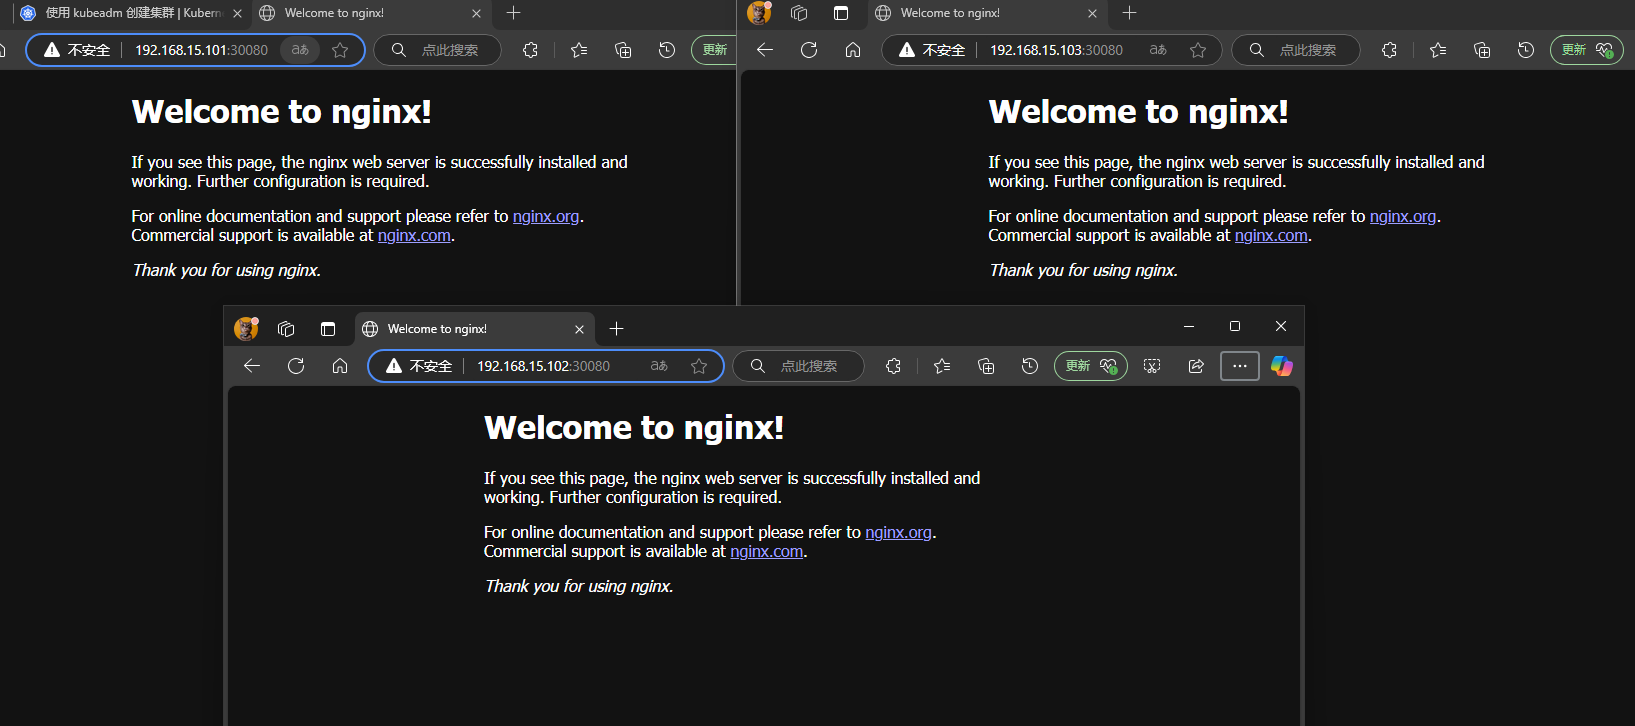This screenshot has height=726, width=1635.
Task: Open extensions in 192.168.15.101 window
Action: (x=530, y=50)
